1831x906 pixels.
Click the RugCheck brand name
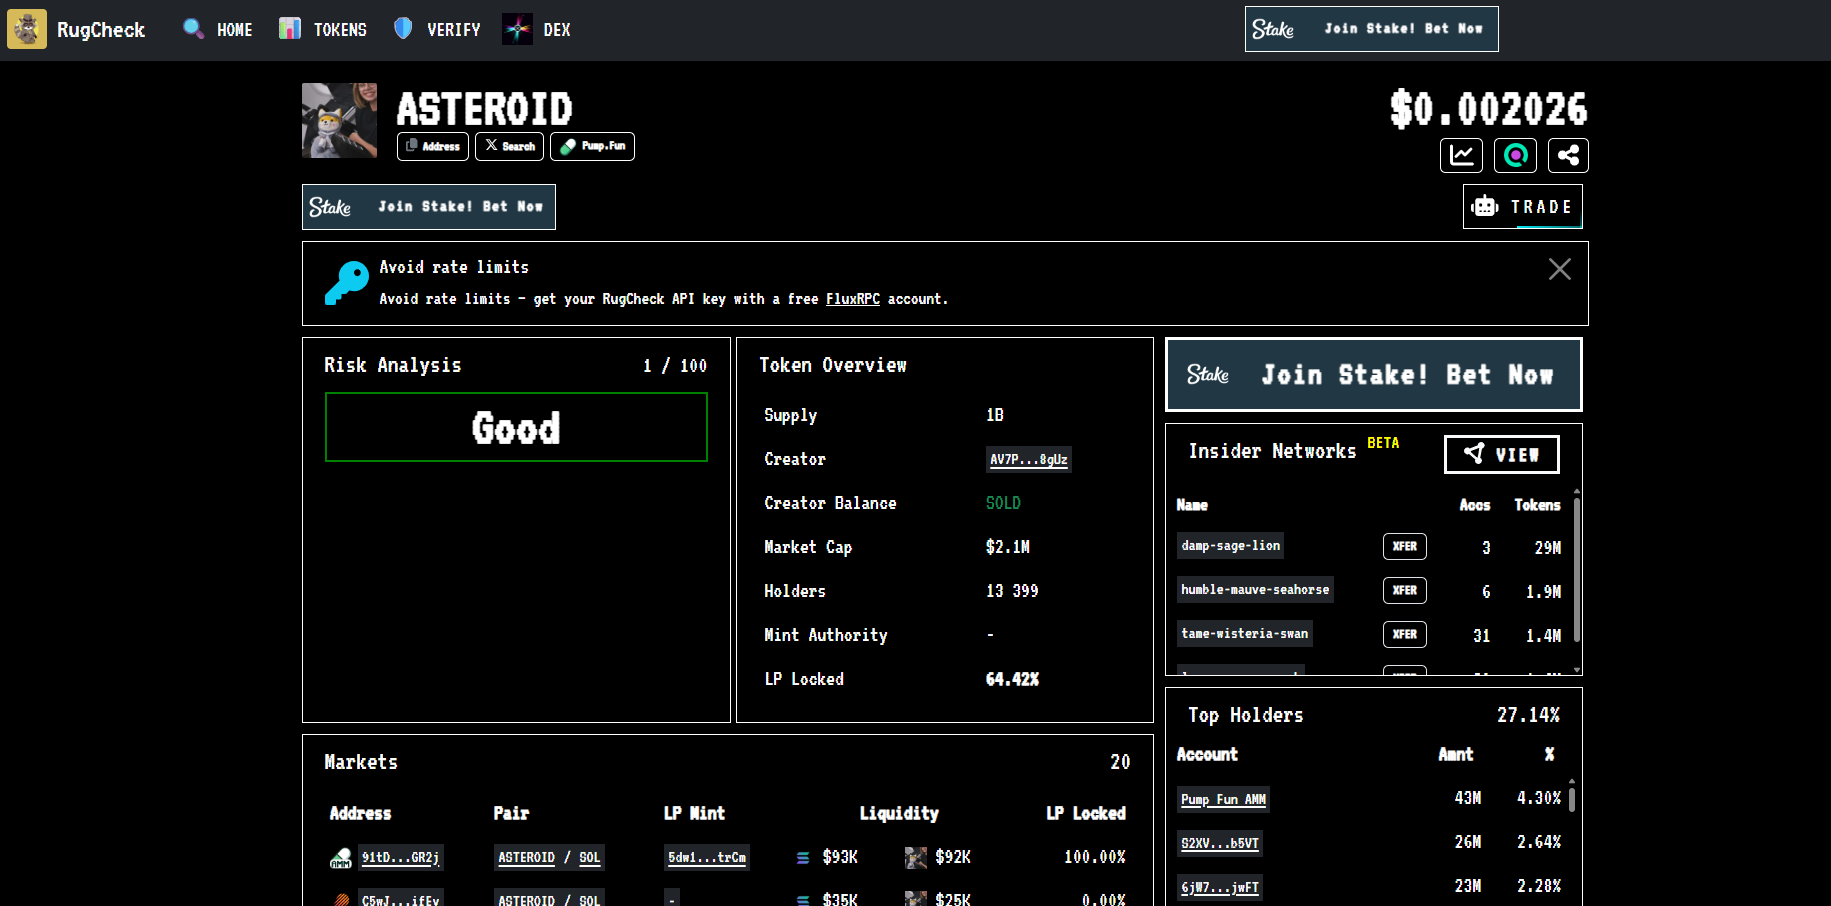[101, 30]
